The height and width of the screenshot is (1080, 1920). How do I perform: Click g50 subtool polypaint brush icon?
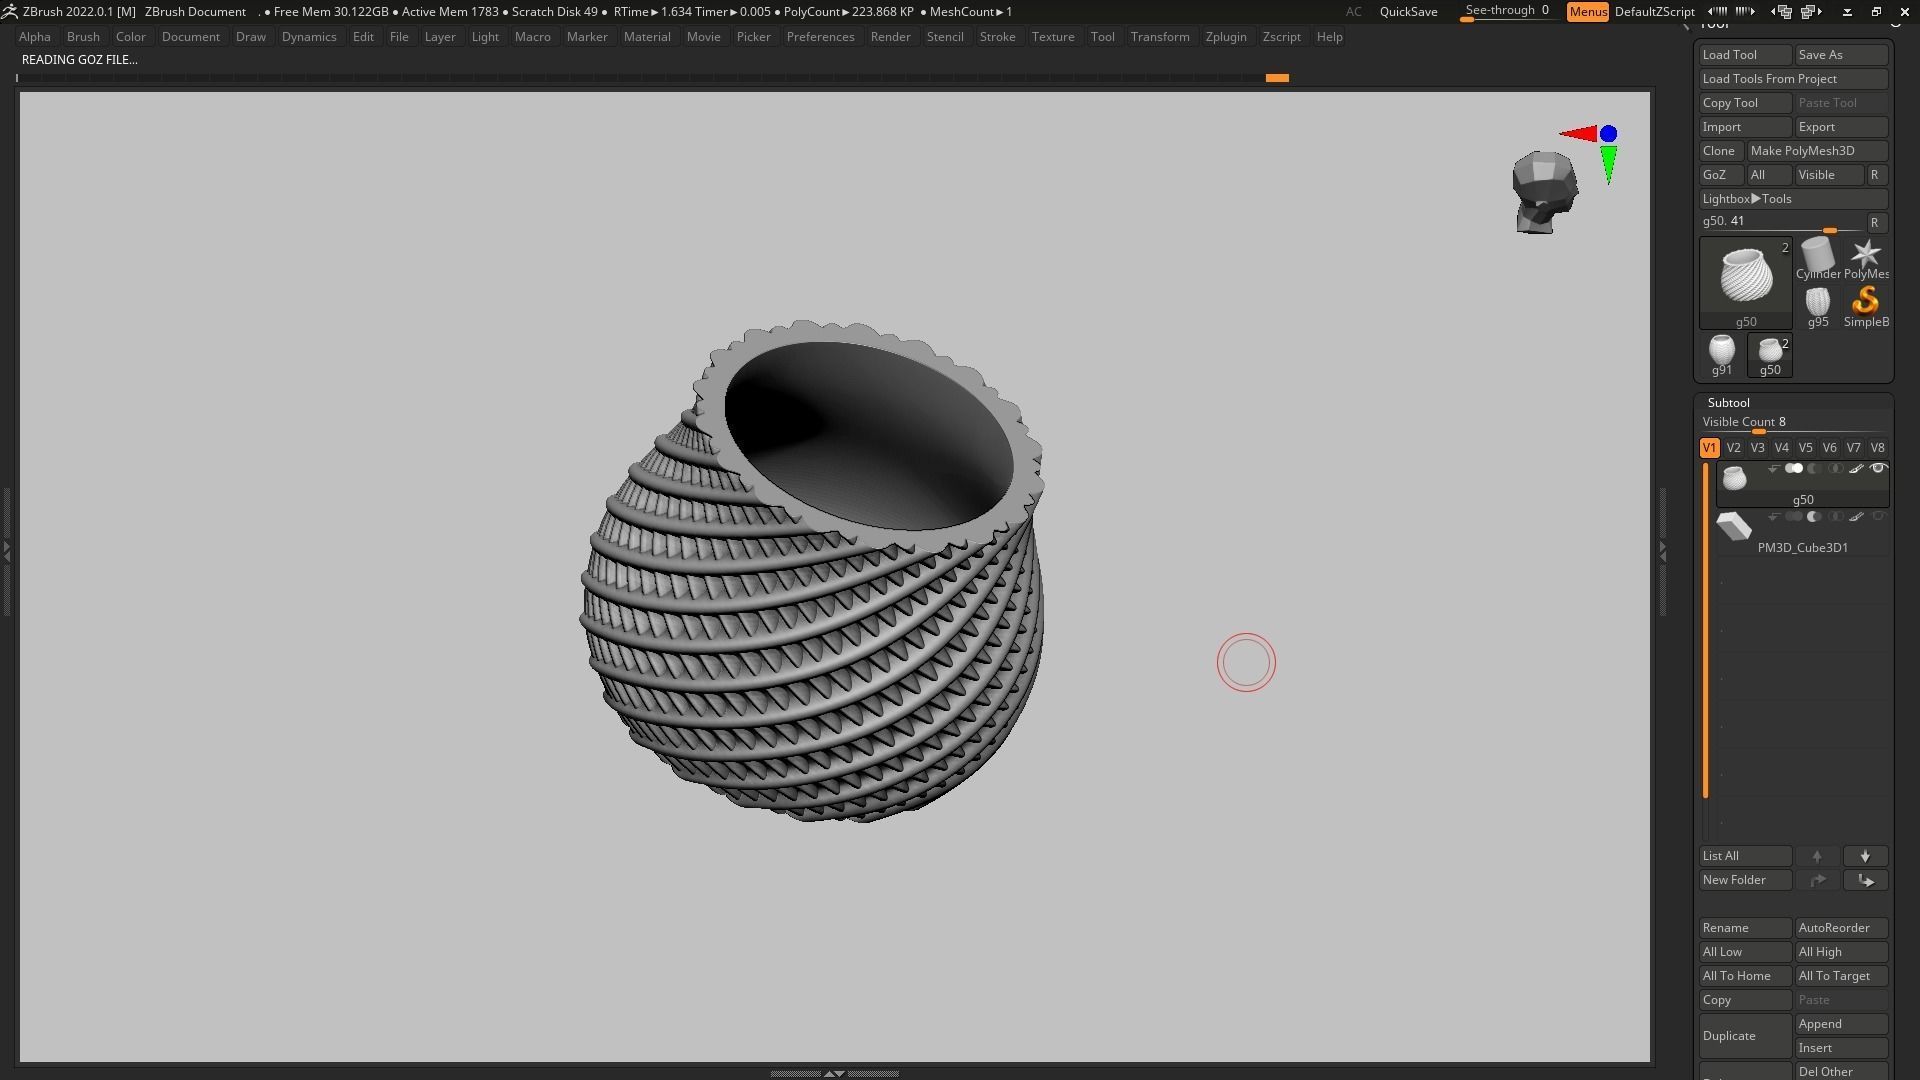tap(1856, 469)
